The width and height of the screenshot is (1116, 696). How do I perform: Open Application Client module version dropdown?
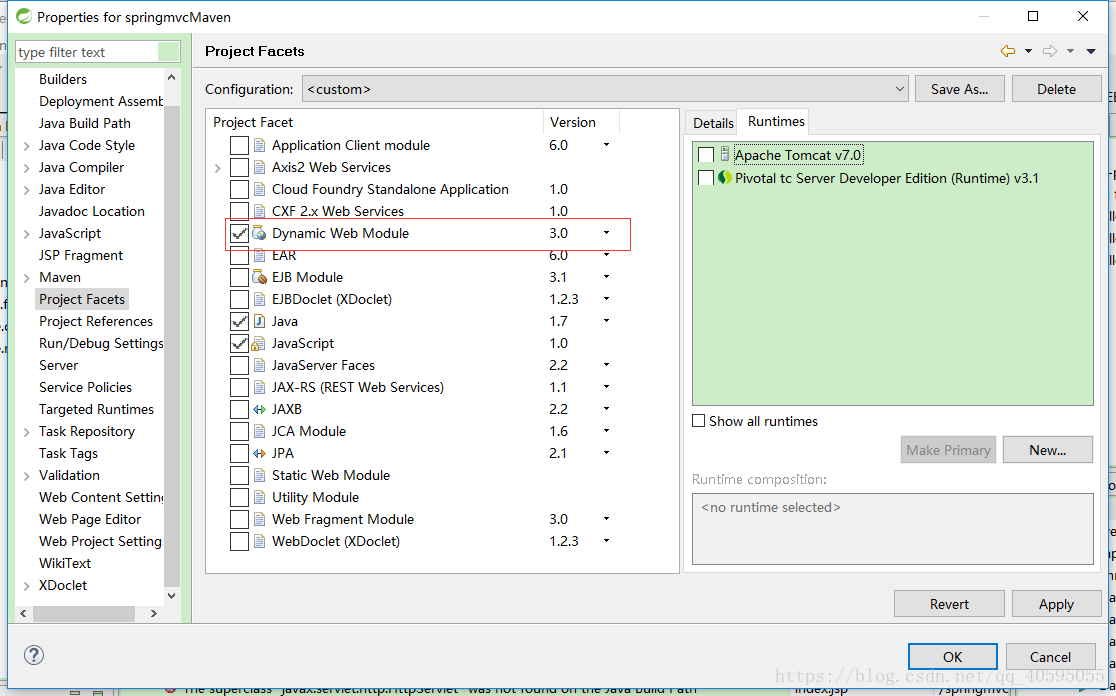coord(606,144)
